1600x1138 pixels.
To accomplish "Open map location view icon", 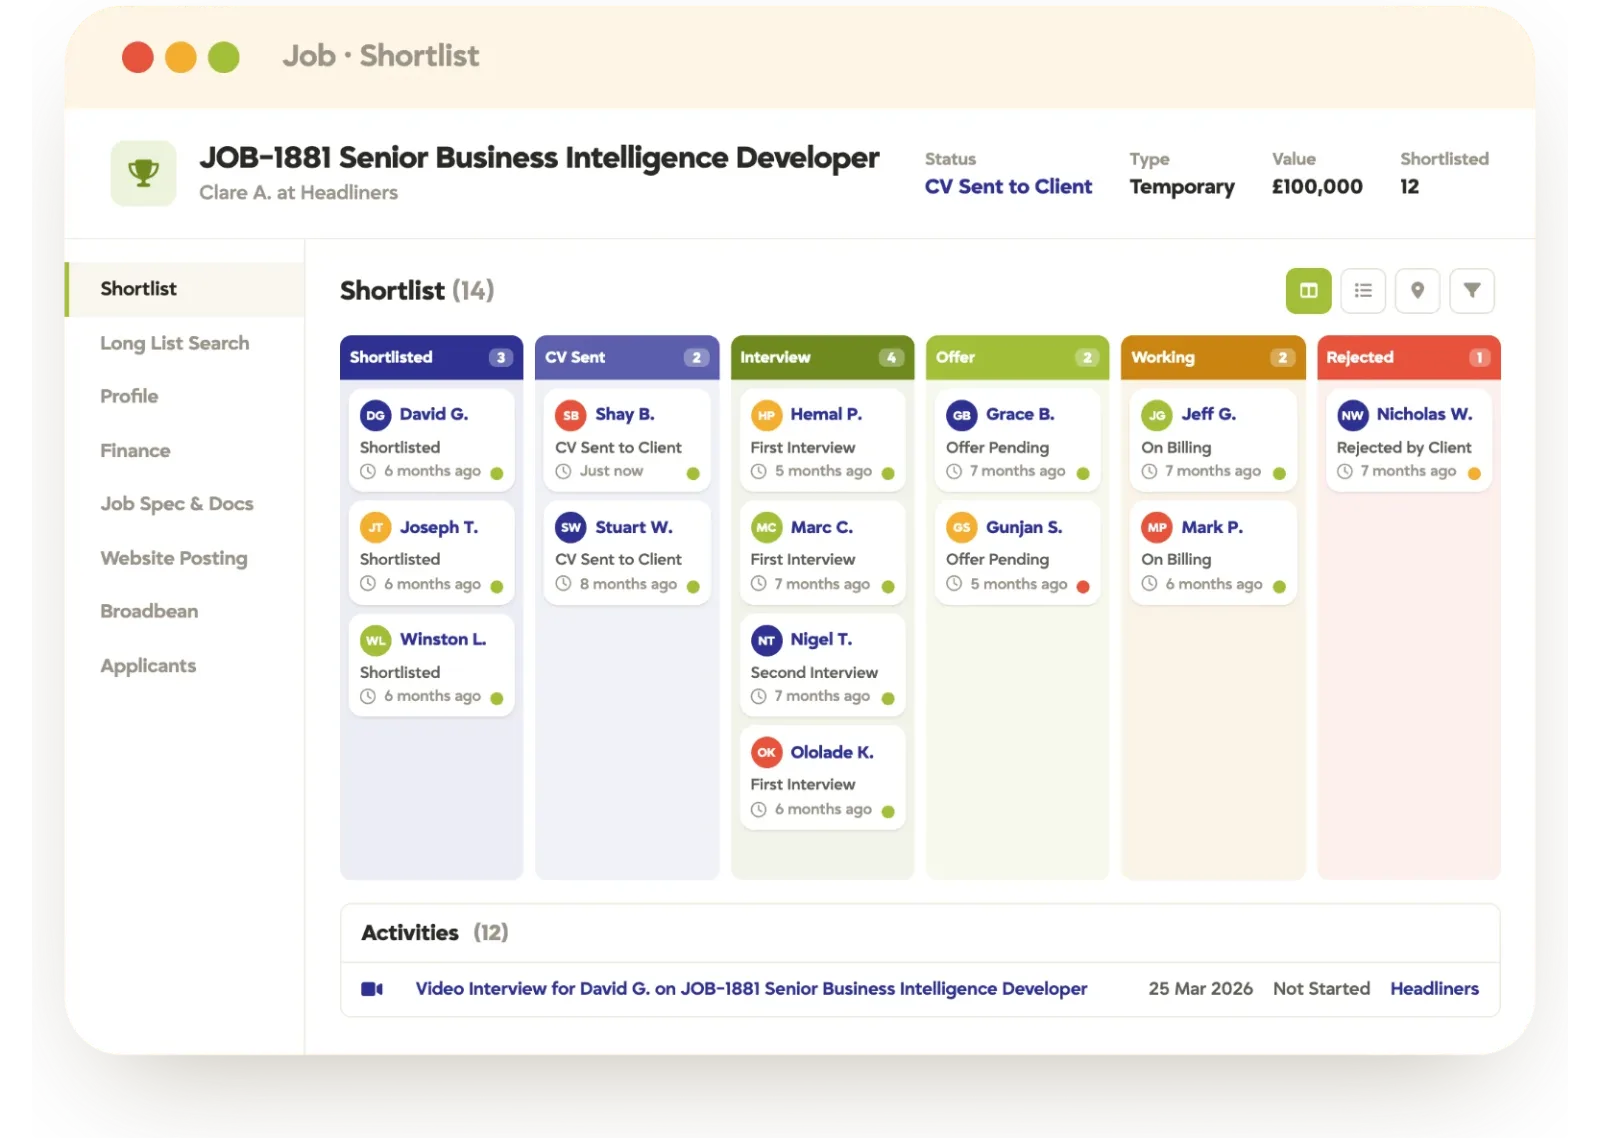I will click(1417, 291).
